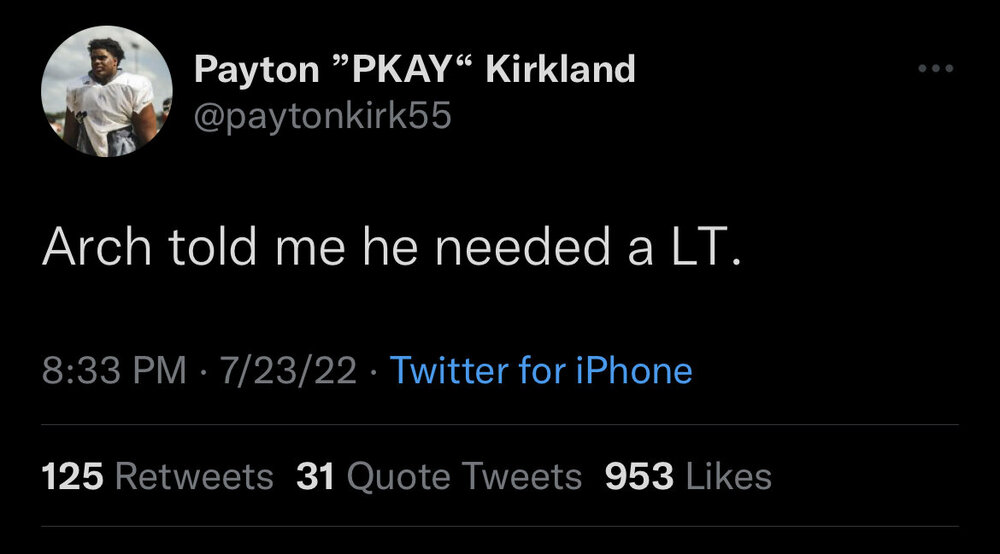This screenshot has width=1000, height=554.
Task: Click the word "Kirkland" in the name
Action: pos(560,69)
